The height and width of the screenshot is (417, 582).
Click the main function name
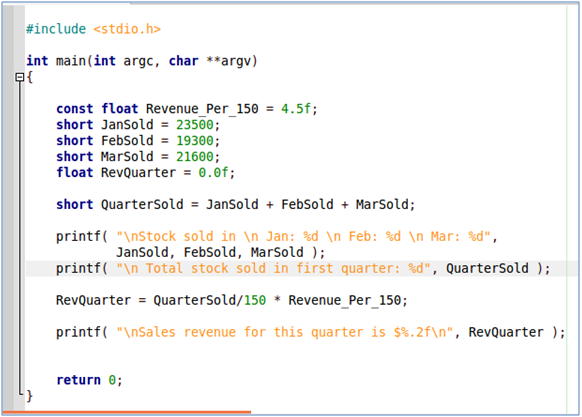coord(71,61)
